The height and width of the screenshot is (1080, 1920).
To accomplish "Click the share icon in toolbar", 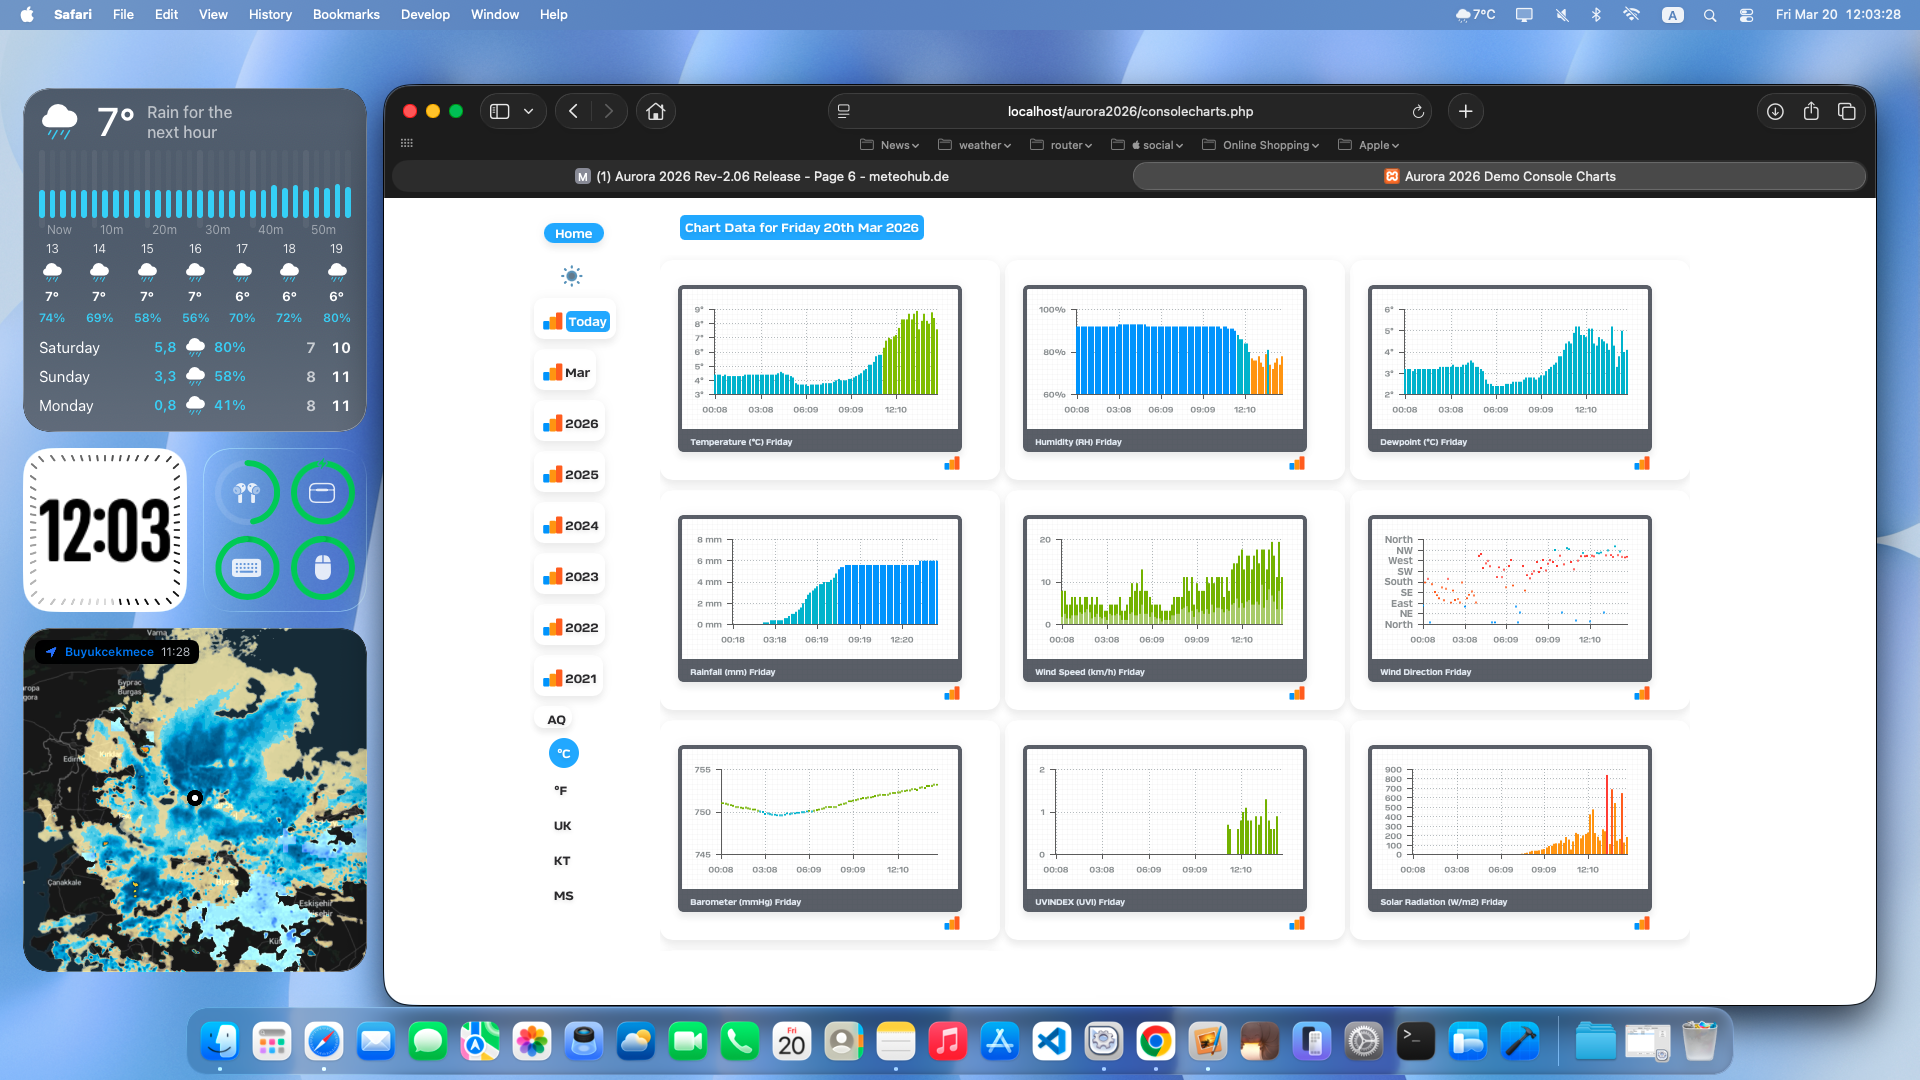I will point(1811,111).
